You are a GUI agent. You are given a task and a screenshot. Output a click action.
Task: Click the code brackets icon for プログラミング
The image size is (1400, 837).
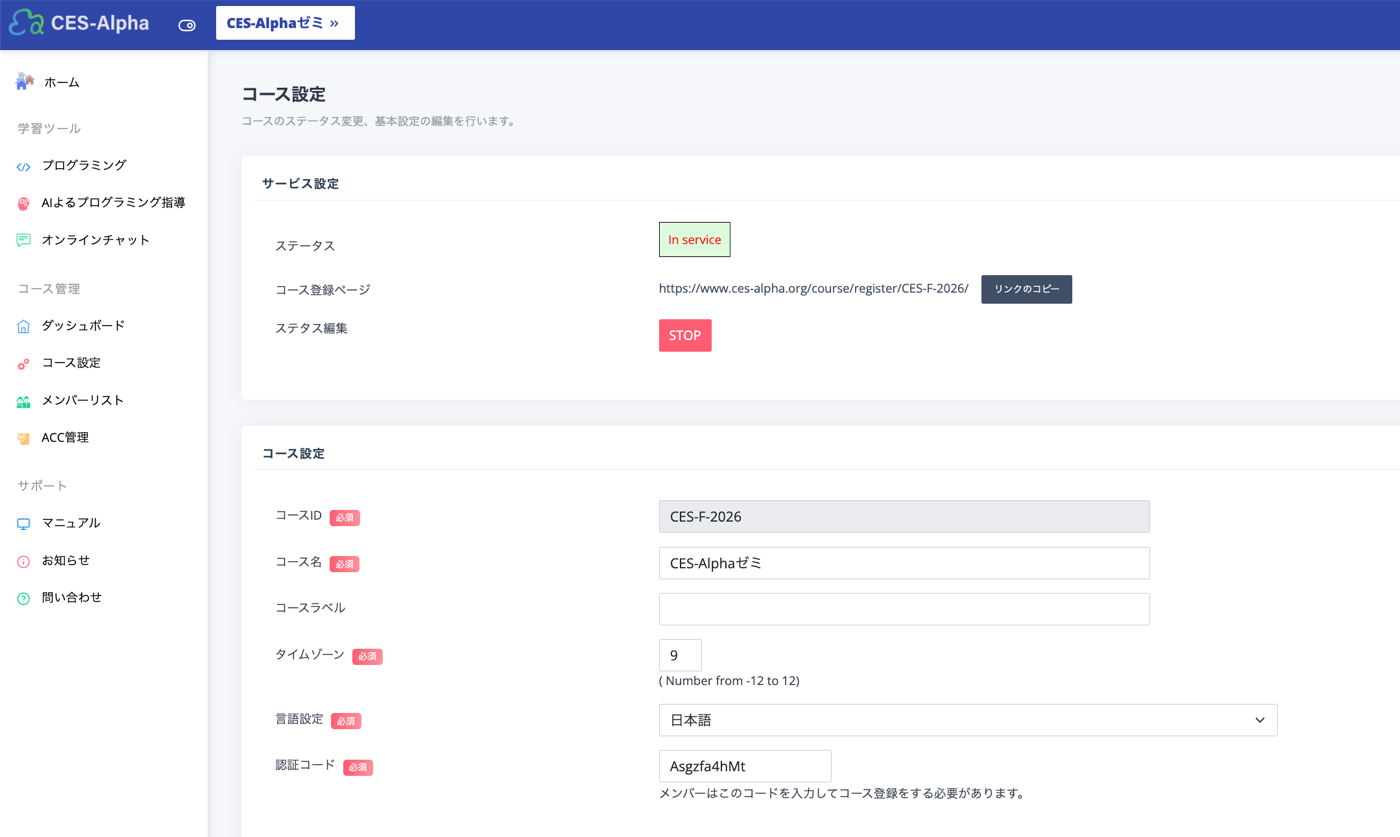point(24,166)
